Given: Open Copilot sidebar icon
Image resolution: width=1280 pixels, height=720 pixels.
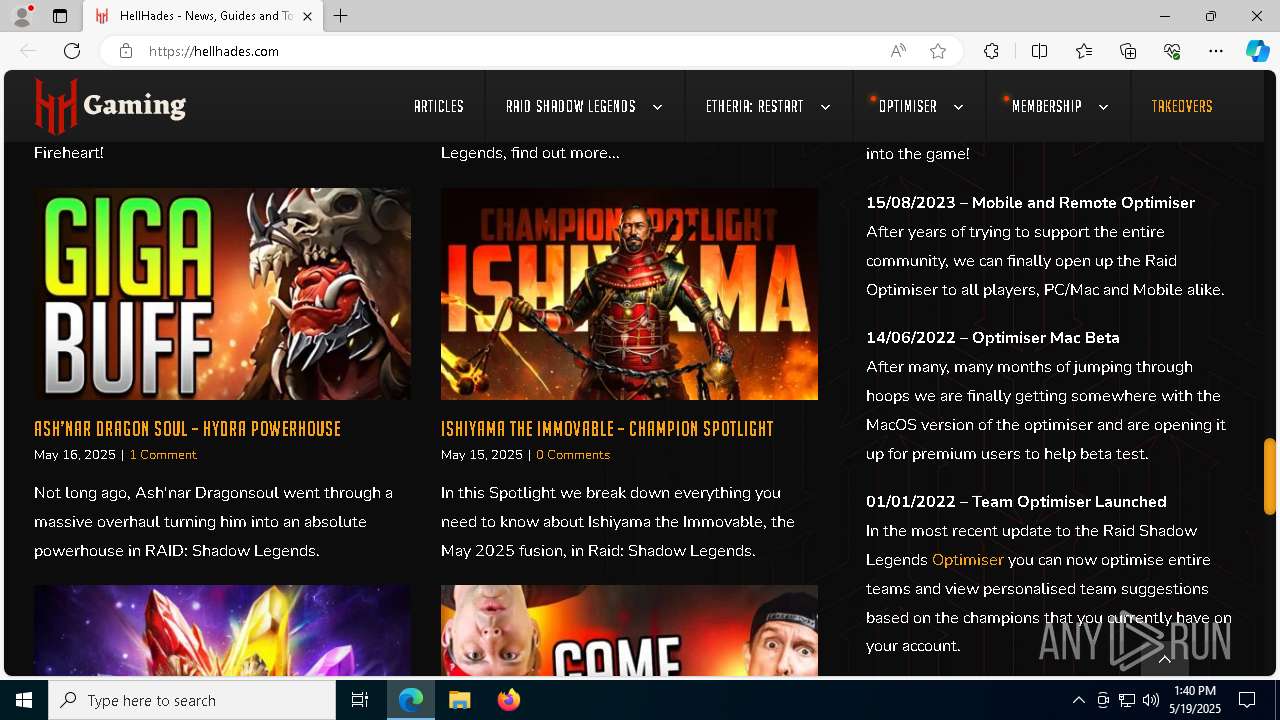Looking at the screenshot, I should point(1257,51).
